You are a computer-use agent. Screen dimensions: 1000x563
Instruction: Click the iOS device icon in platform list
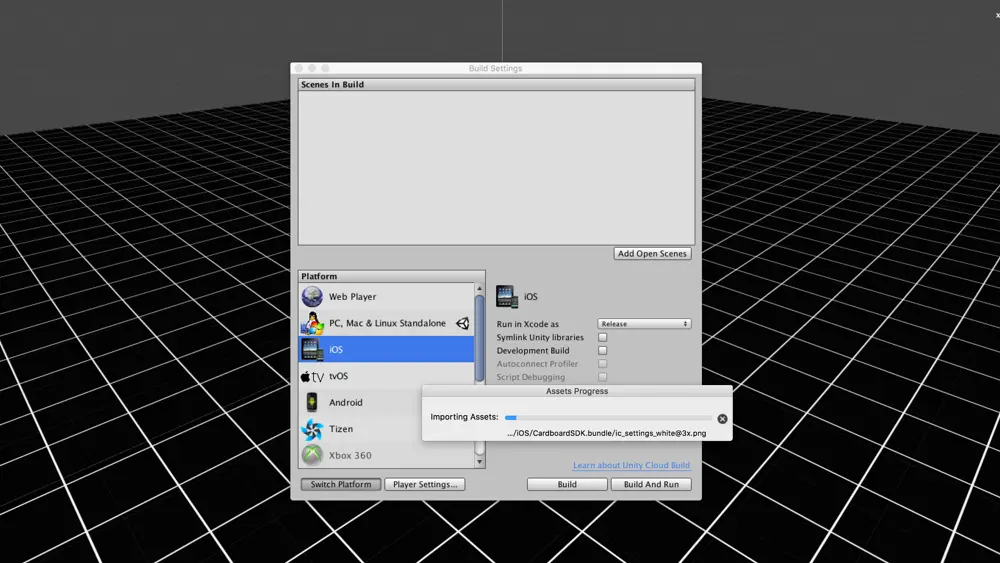click(312, 349)
